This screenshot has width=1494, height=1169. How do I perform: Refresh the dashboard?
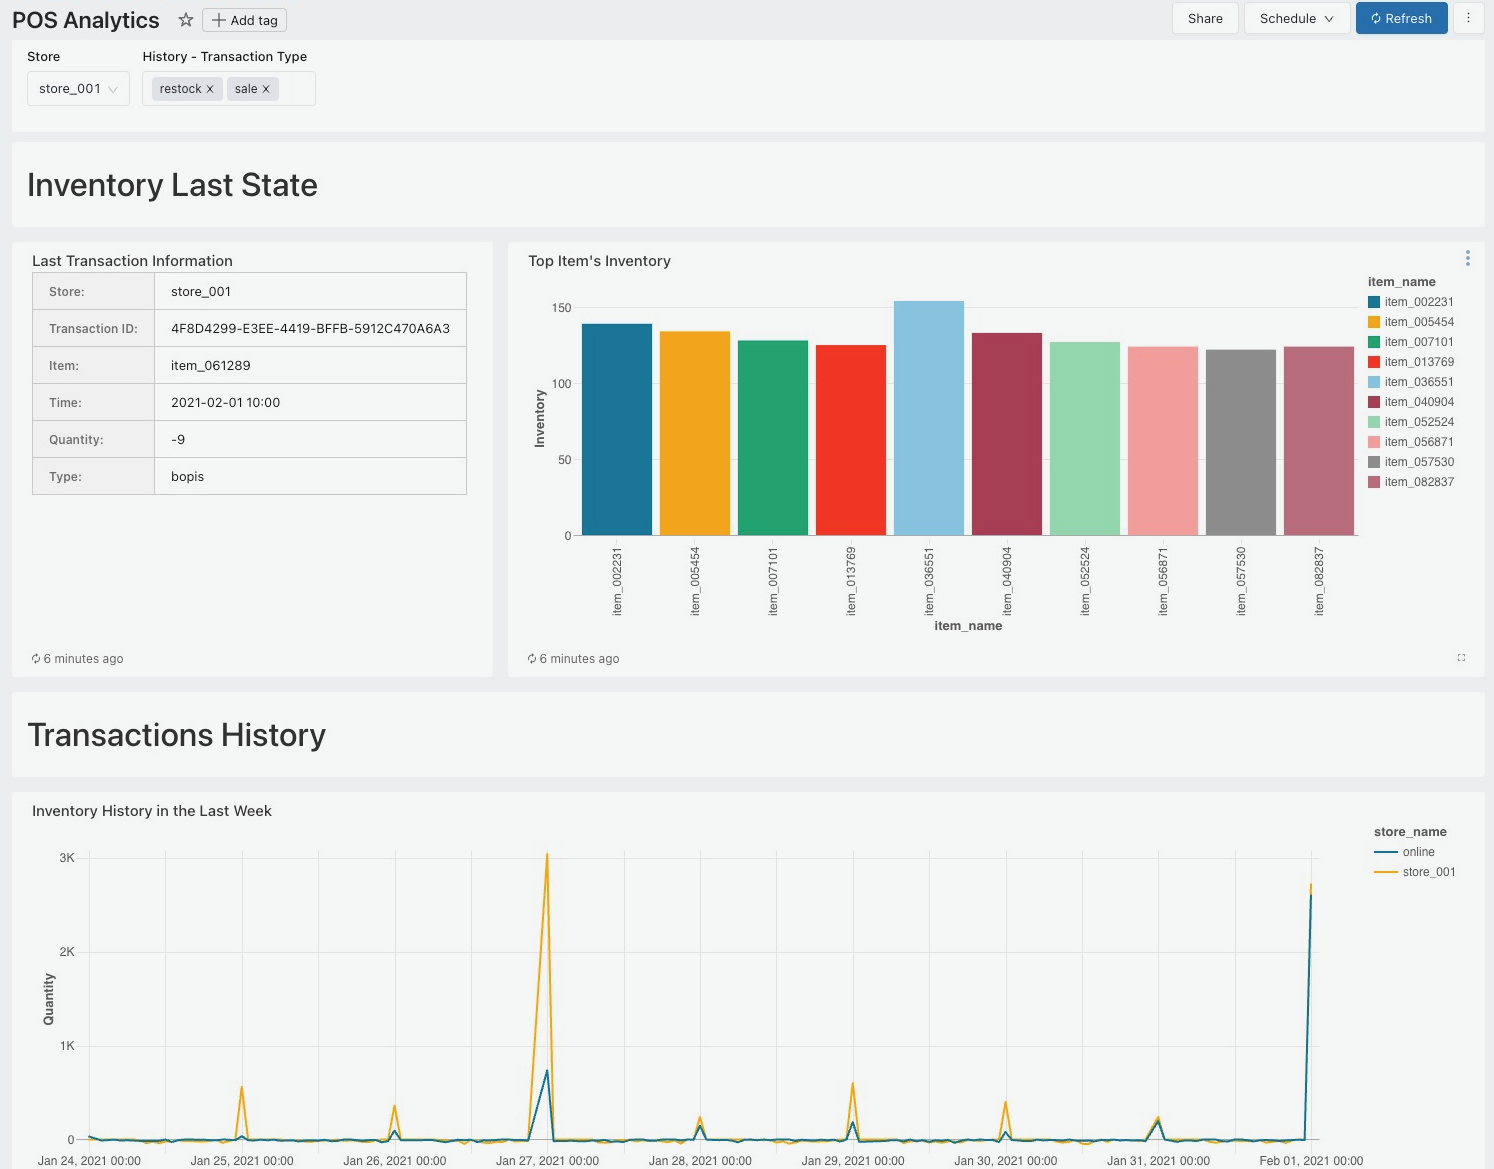[x=1401, y=18]
